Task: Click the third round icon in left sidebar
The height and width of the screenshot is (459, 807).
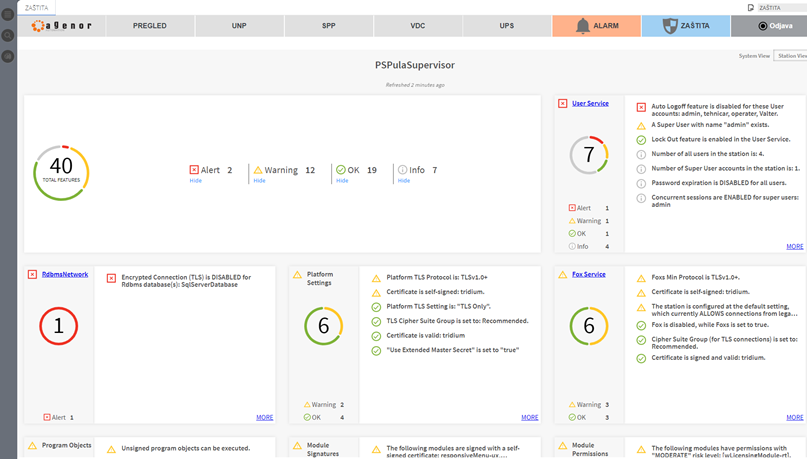Action: click(x=8, y=56)
